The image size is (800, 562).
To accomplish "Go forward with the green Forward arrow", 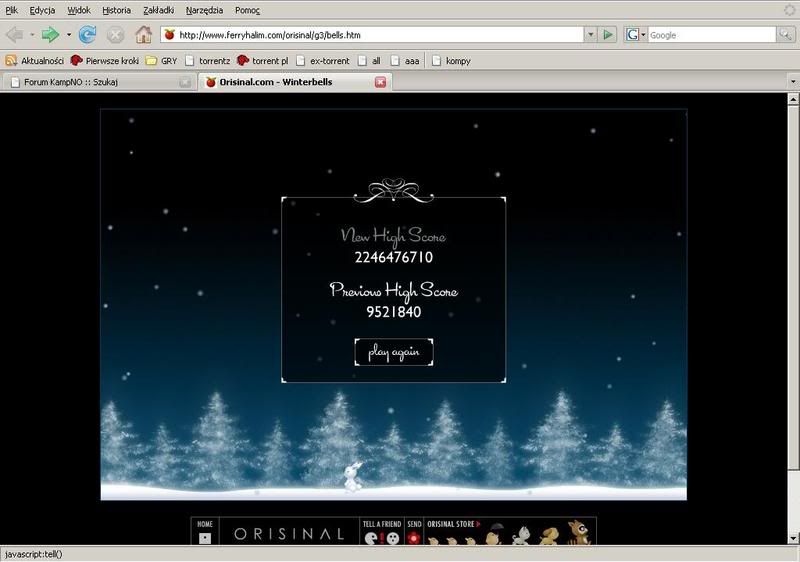I will click(x=50, y=35).
